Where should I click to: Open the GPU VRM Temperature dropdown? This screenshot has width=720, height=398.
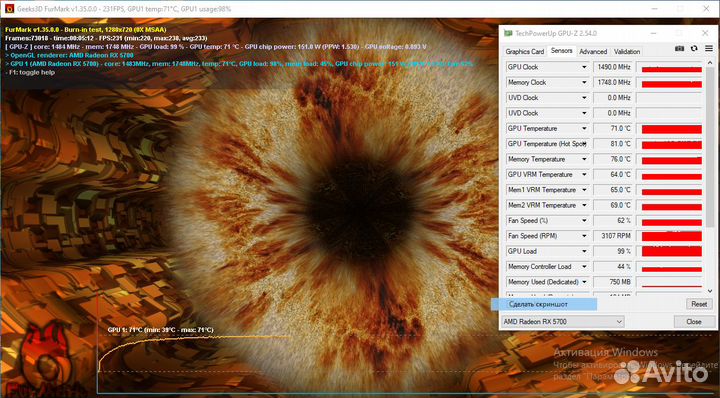point(584,174)
